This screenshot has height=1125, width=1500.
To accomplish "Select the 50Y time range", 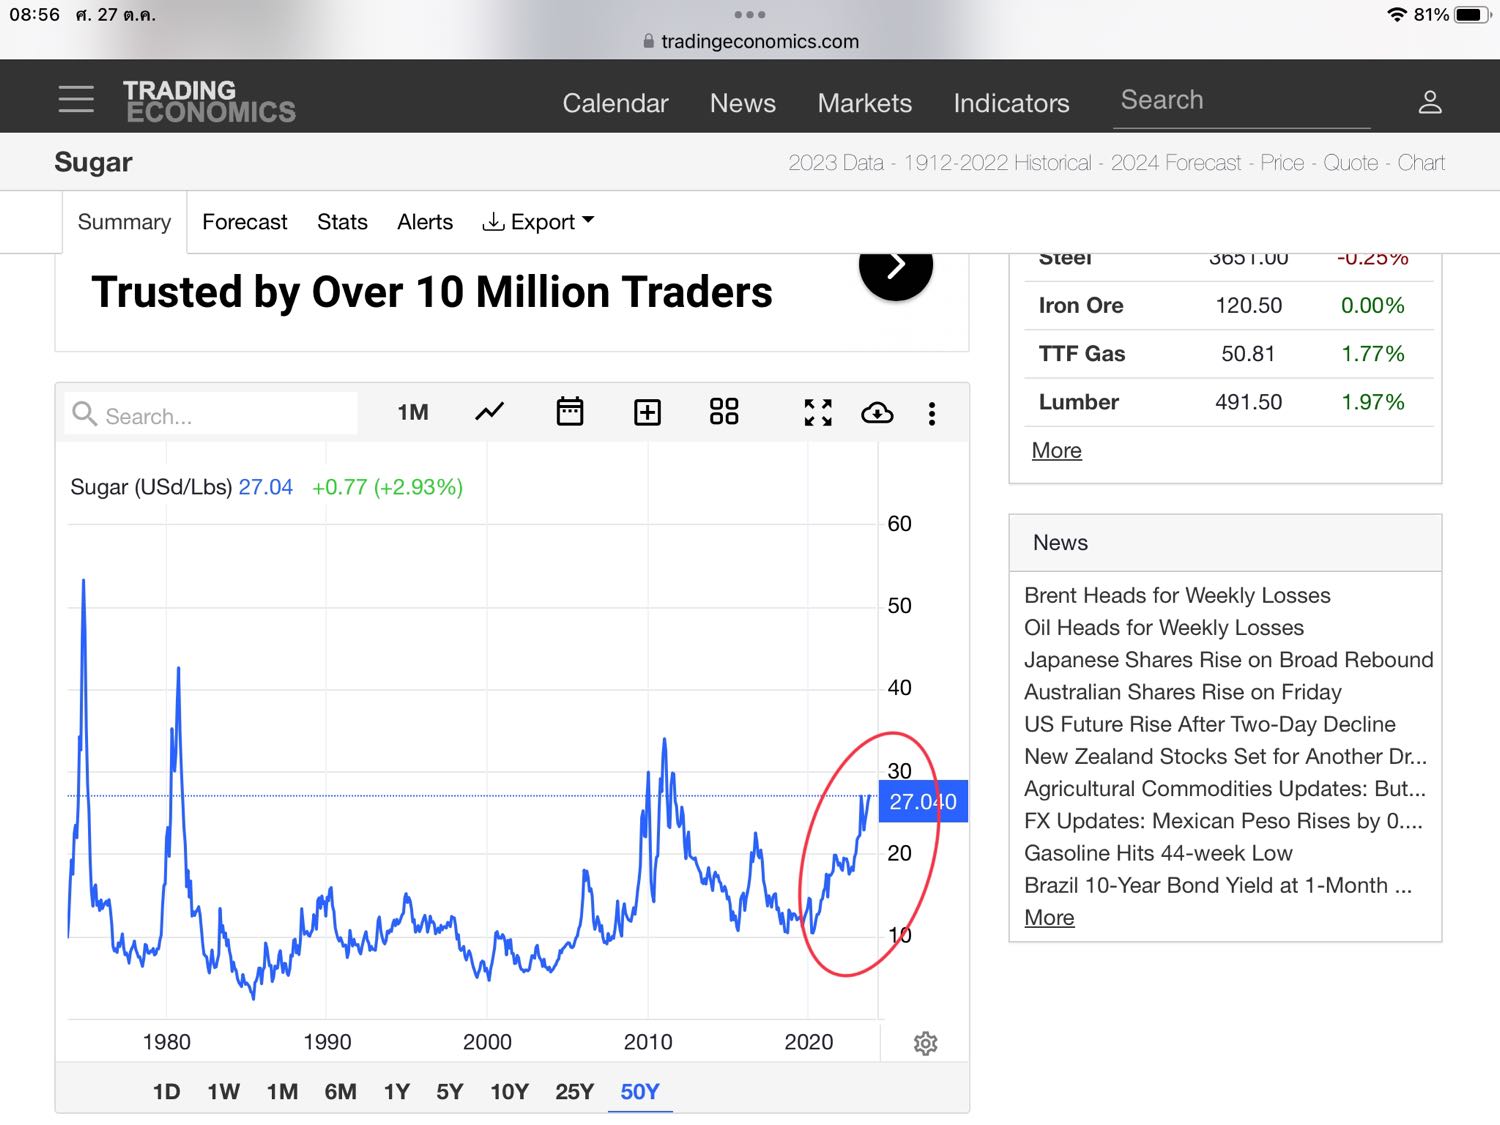I will coord(640,1091).
